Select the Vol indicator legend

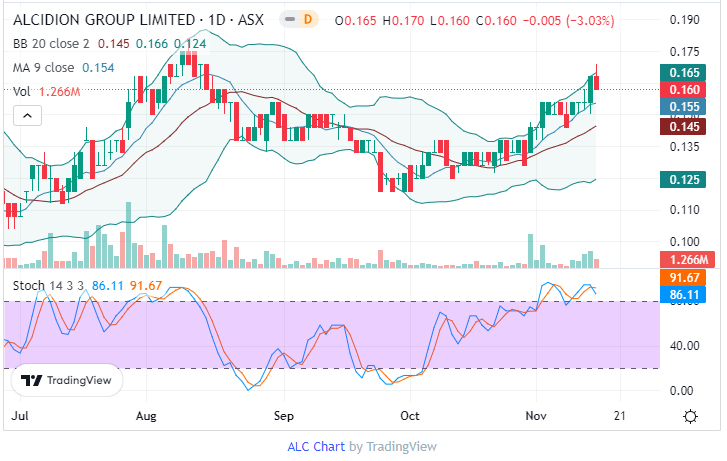22,91
